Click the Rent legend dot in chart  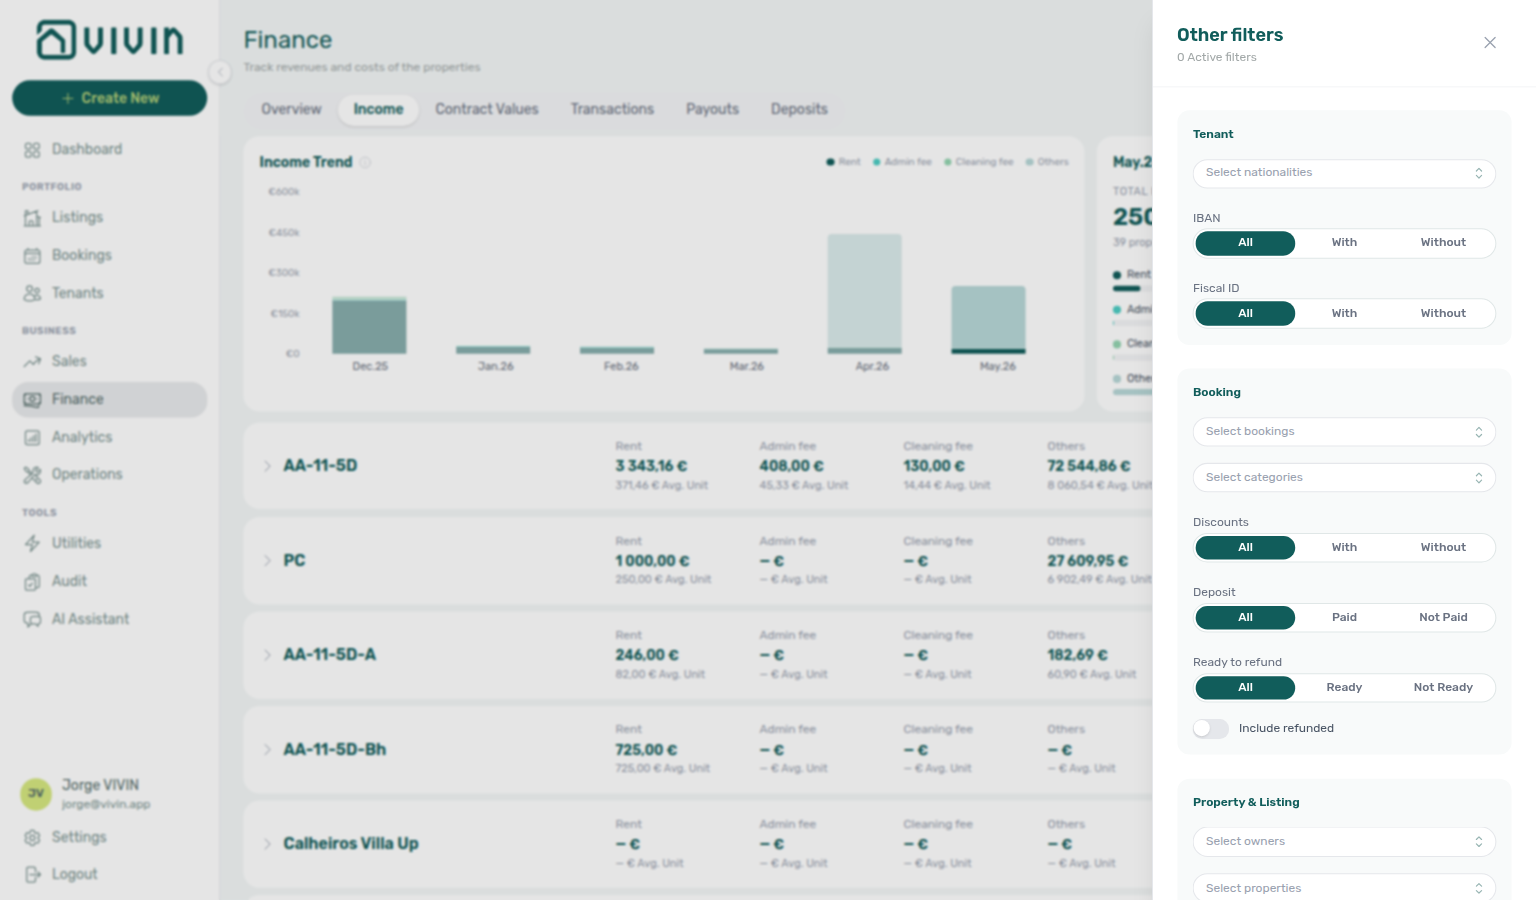point(830,162)
